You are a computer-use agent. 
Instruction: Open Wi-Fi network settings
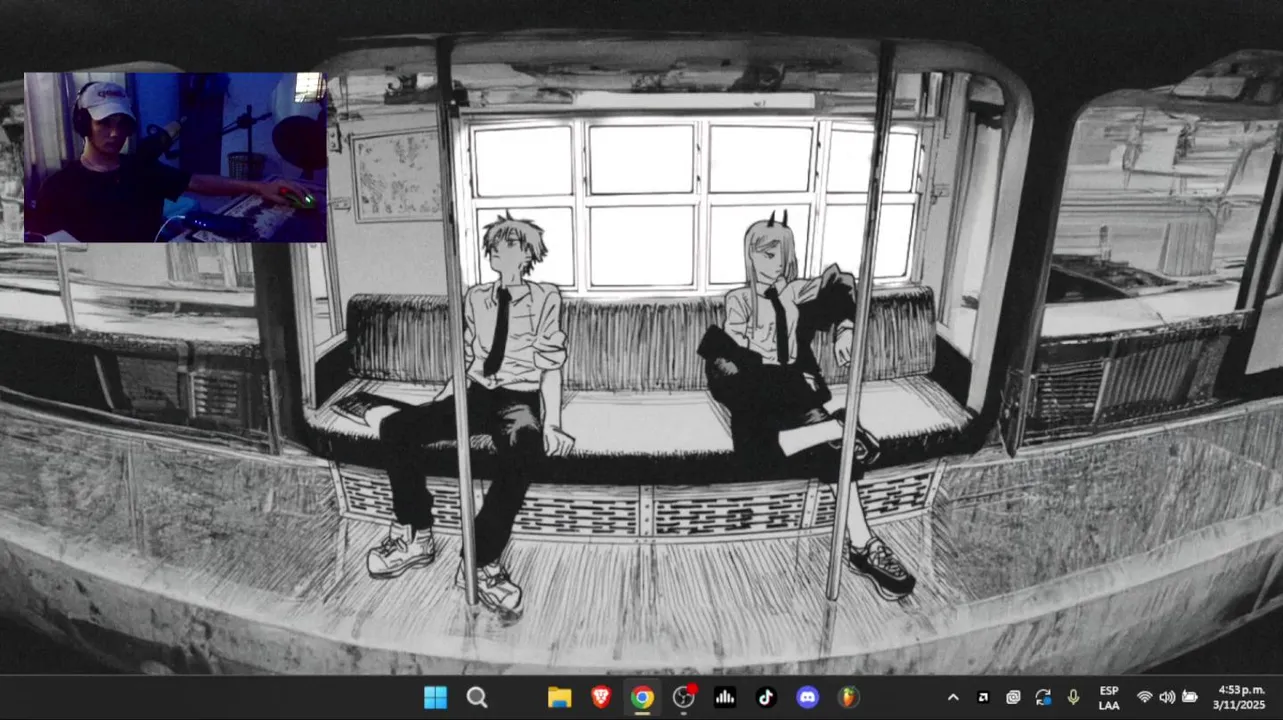point(1145,697)
